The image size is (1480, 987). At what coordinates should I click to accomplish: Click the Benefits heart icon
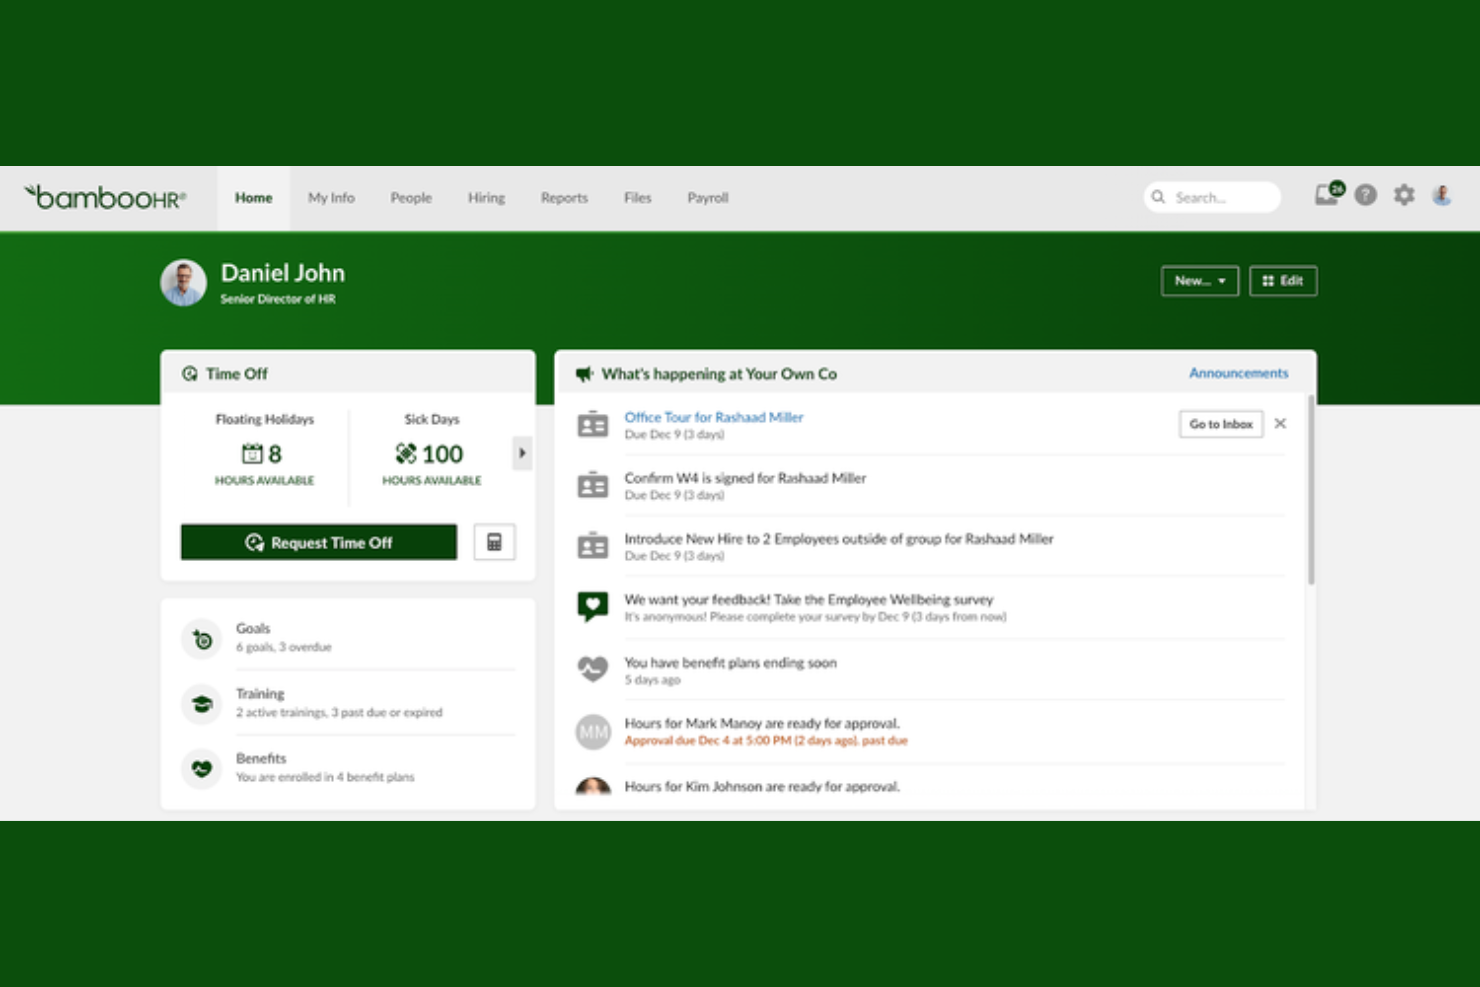click(201, 768)
